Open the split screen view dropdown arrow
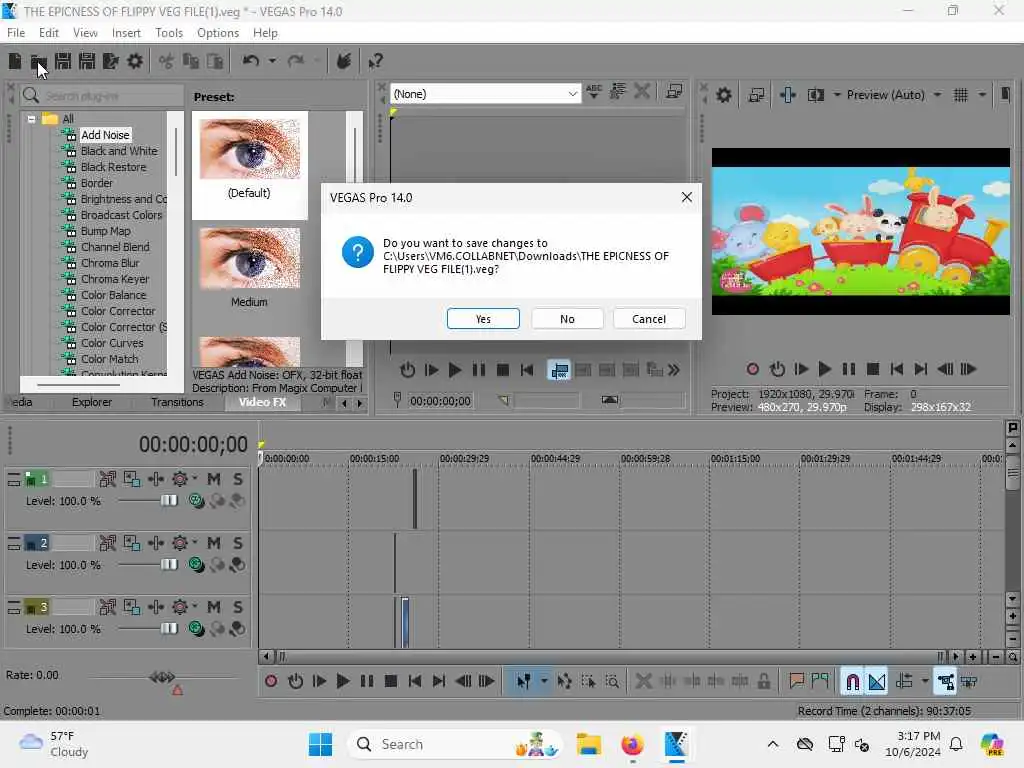The height and width of the screenshot is (768, 1024). pos(837,95)
